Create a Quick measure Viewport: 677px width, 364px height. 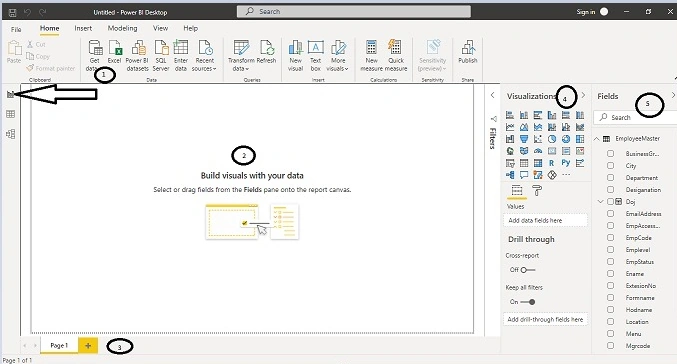point(395,55)
